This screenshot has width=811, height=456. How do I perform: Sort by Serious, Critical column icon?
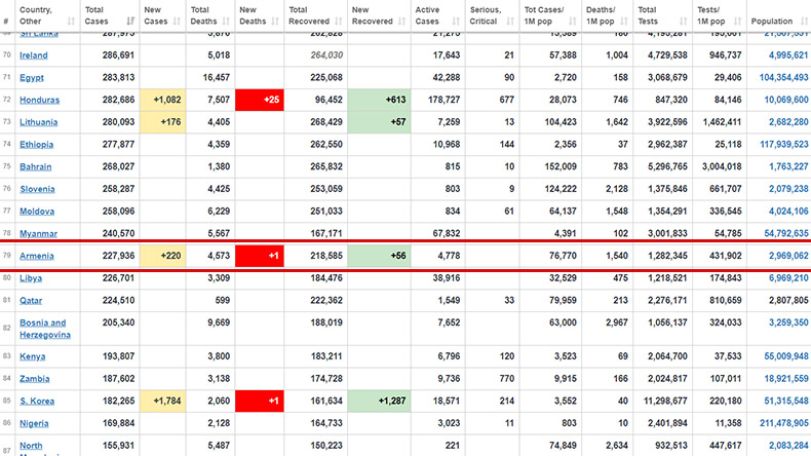(x=510, y=21)
